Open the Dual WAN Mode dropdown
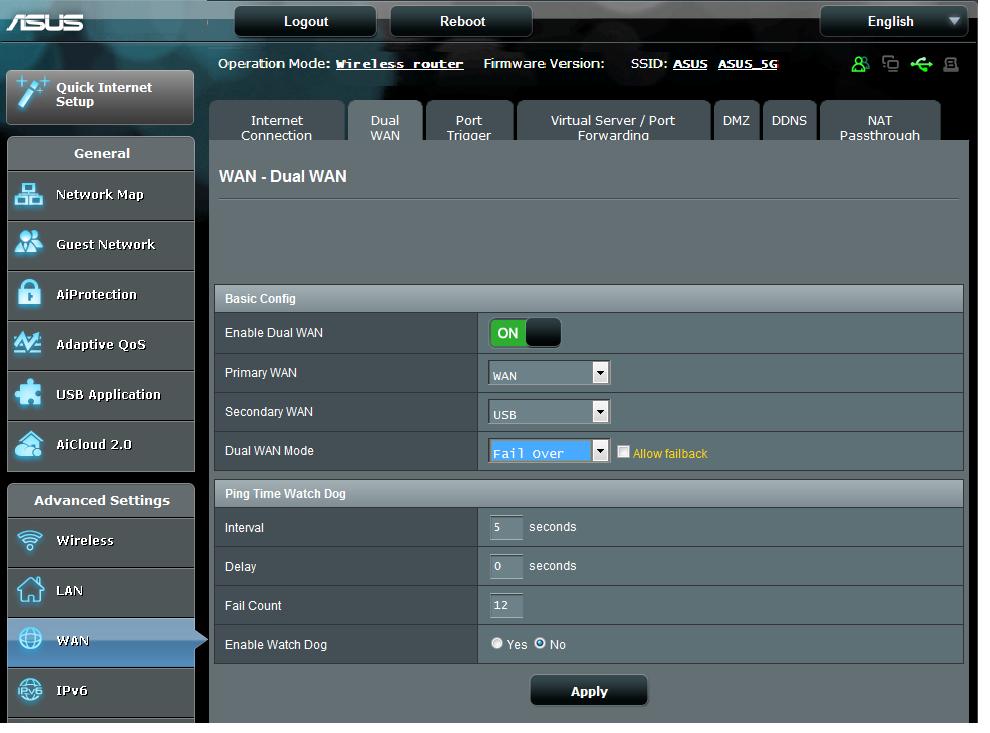This screenshot has height=733, width=990. pyautogui.click(x=549, y=451)
